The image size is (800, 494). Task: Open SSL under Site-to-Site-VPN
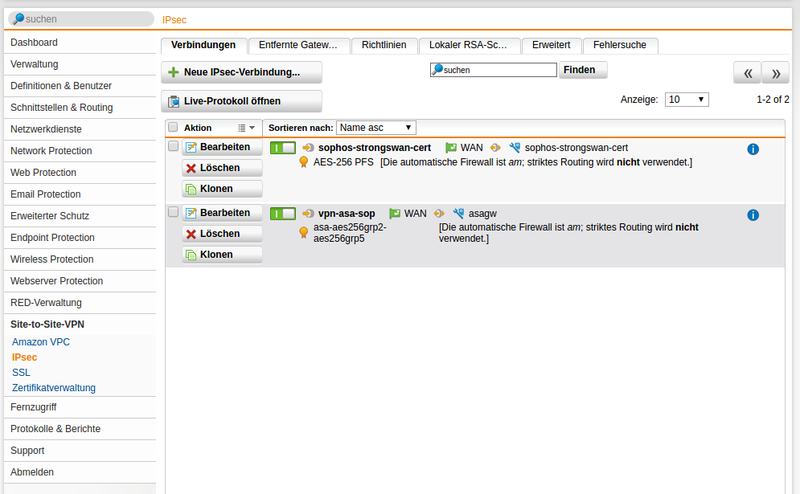pyautogui.click(x=21, y=372)
